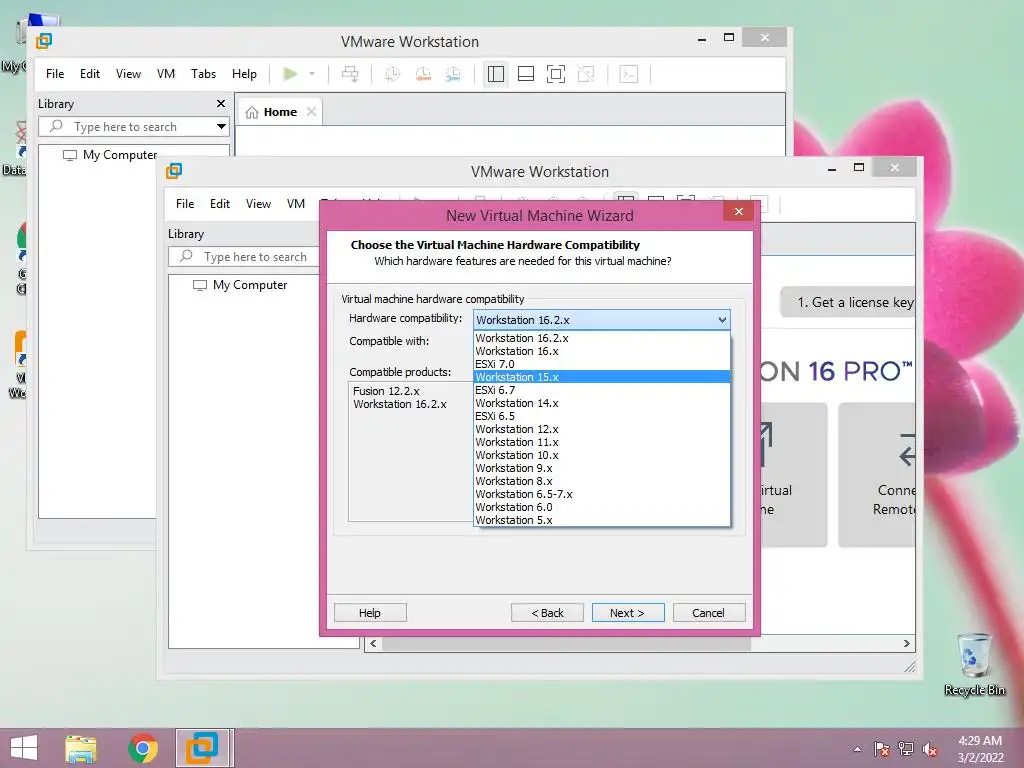Close the Home tab with its X

312,112
